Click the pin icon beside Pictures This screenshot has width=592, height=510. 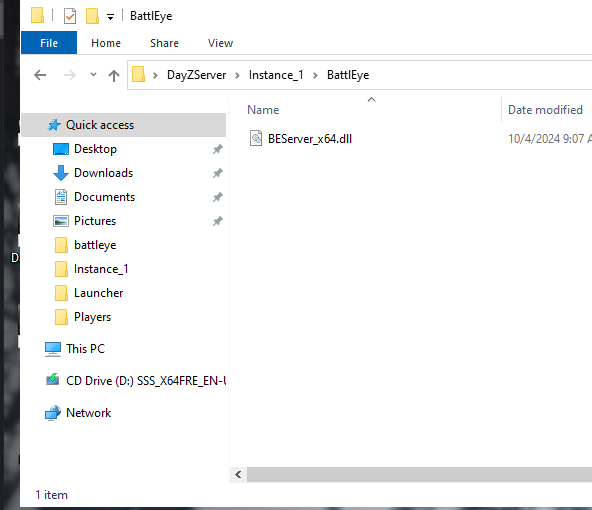217,221
